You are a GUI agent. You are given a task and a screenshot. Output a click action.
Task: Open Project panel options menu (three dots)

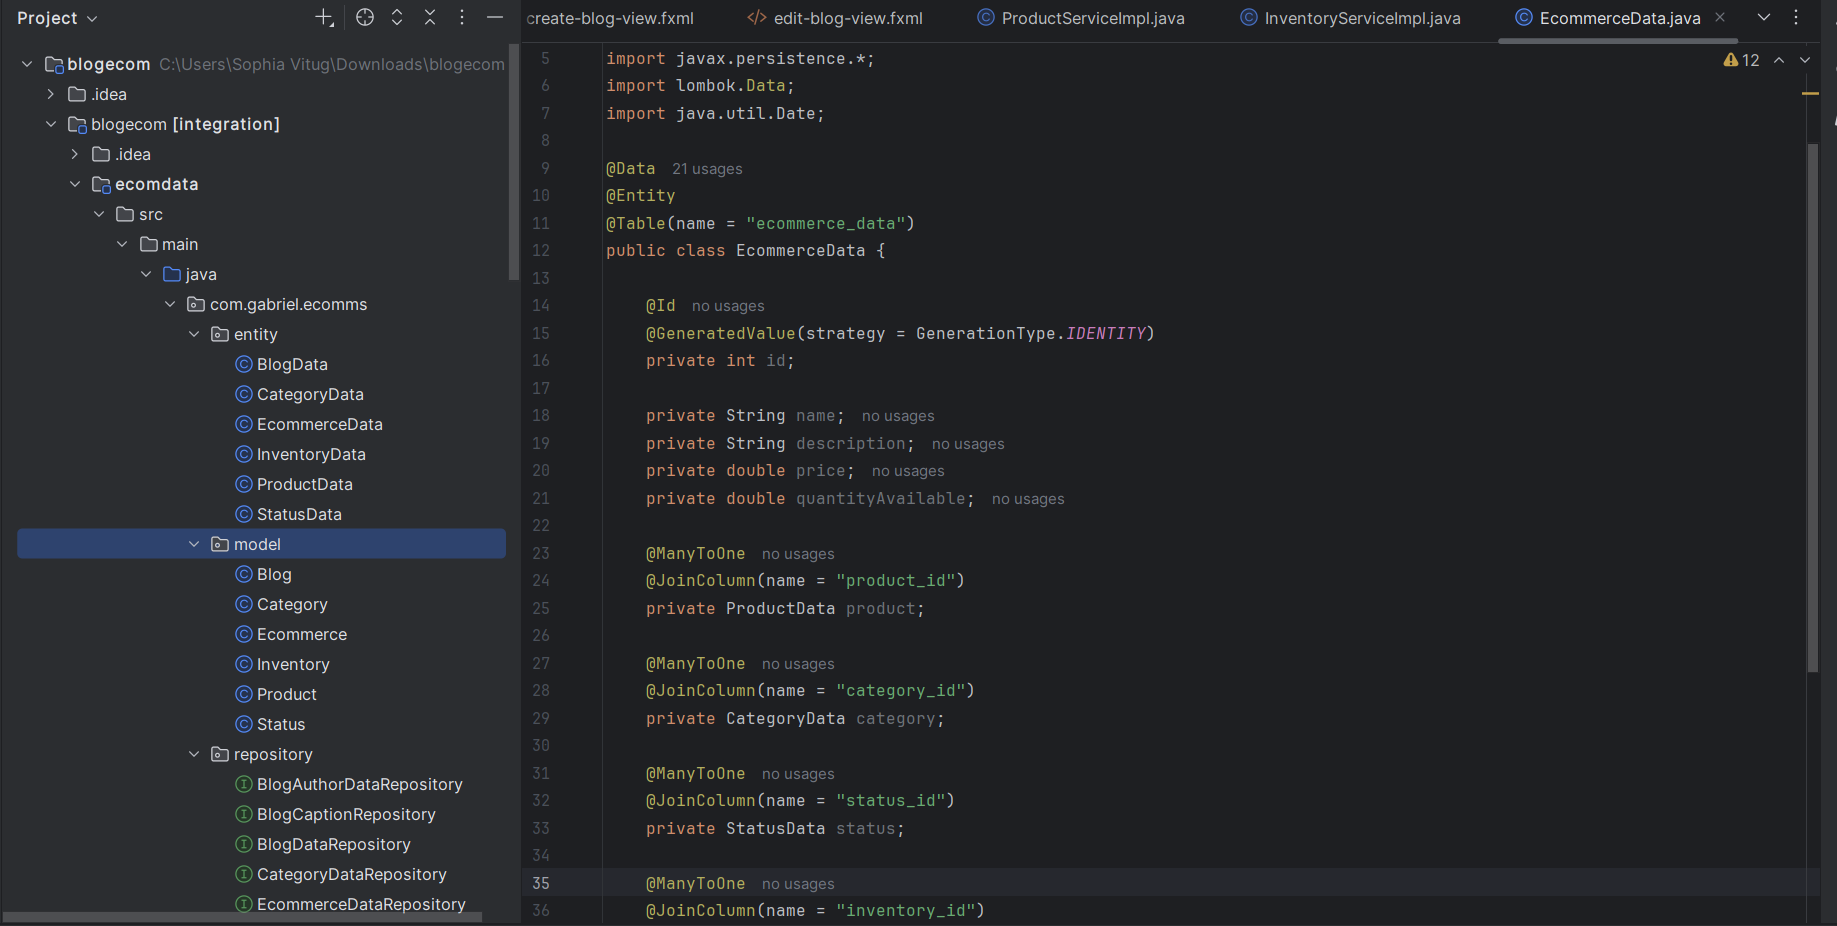tap(462, 18)
